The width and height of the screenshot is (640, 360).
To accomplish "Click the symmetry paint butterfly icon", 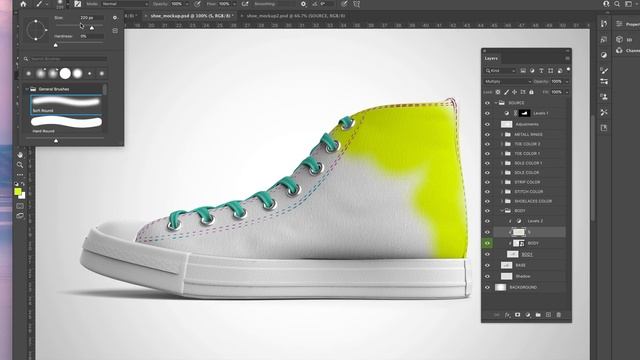I will pos(357,4).
